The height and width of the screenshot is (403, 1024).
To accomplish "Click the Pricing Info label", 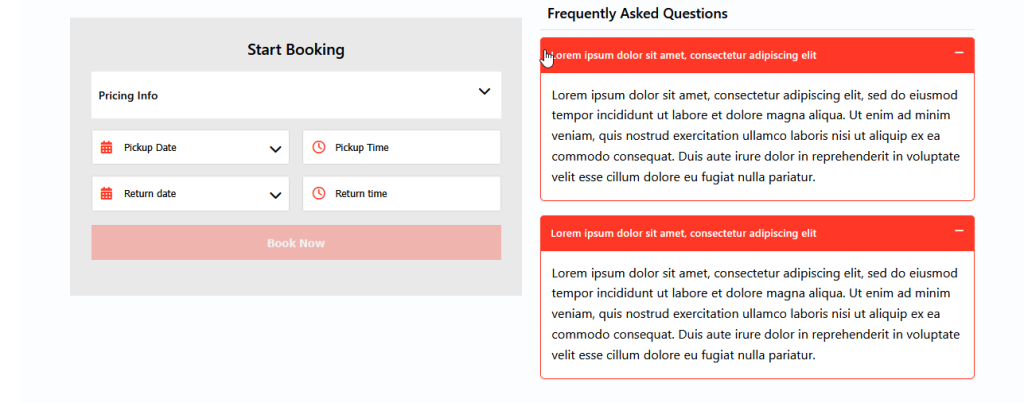I will 128,96.
